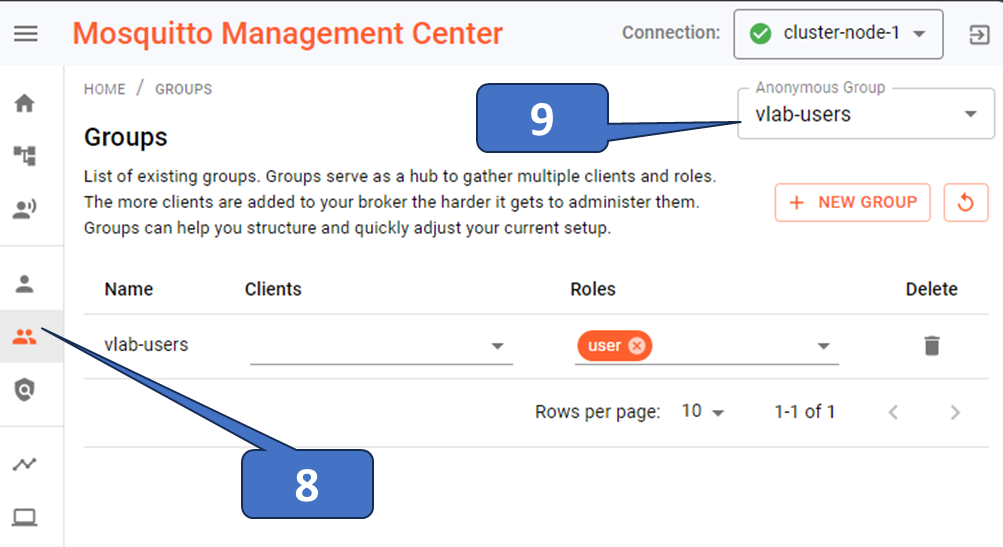1003x547 pixels.
Task: Go to the next page arrow
Action: [955, 412]
